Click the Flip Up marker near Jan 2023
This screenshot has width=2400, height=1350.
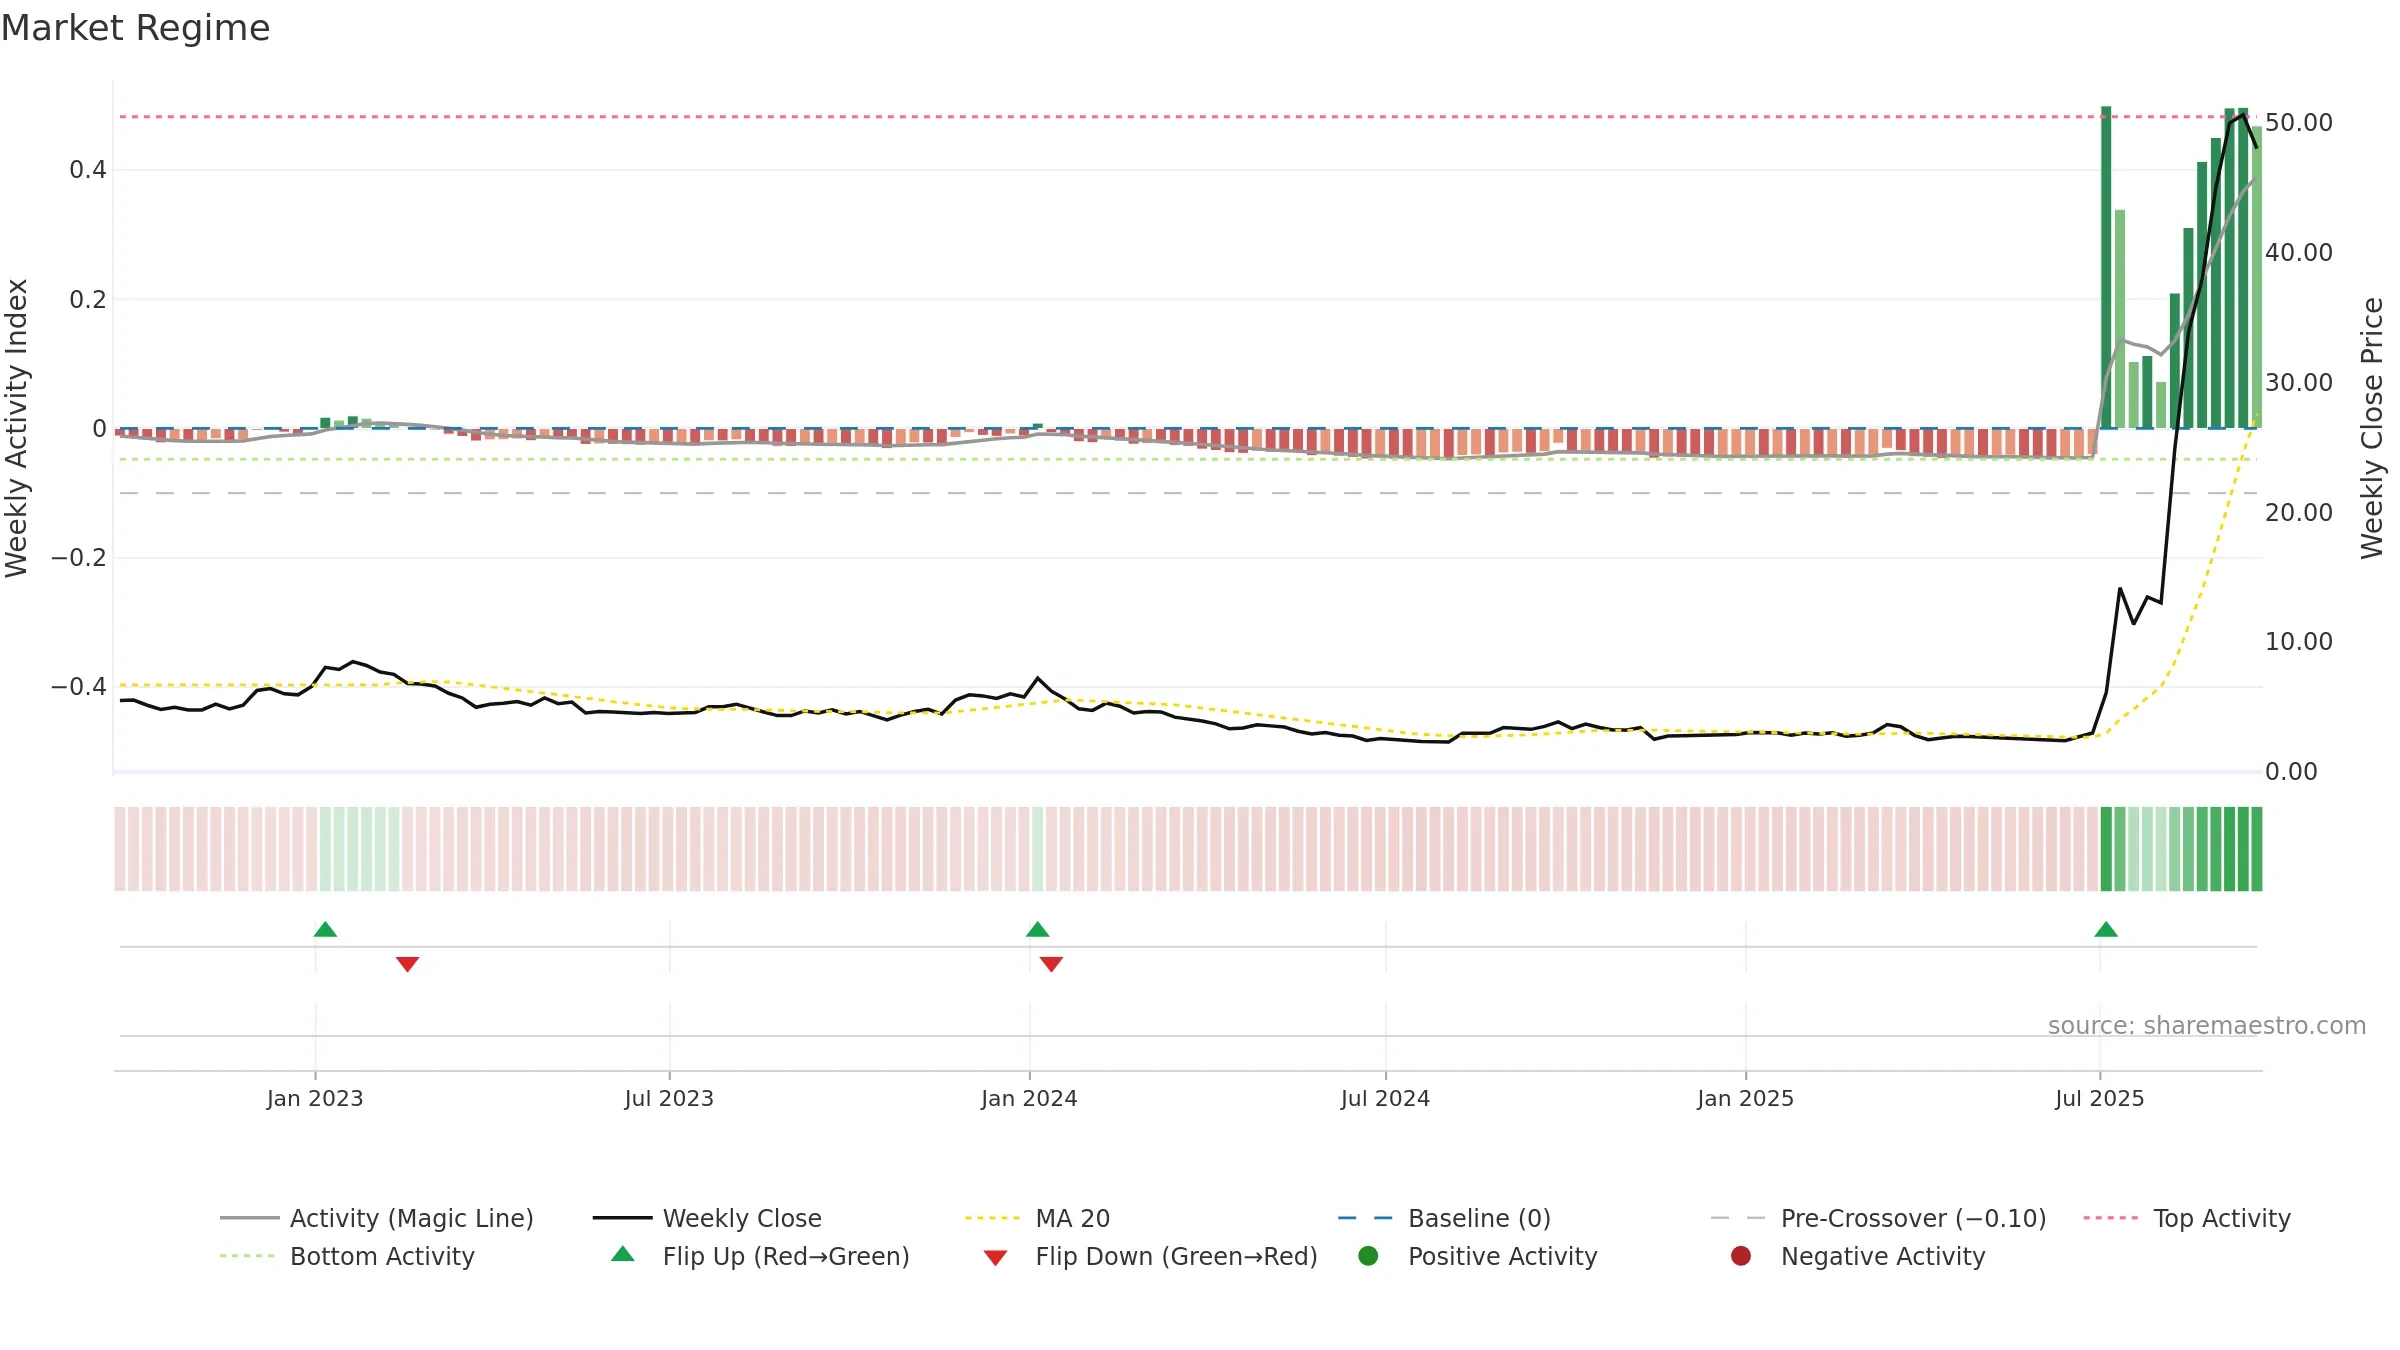pyautogui.click(x=325, y=929)
